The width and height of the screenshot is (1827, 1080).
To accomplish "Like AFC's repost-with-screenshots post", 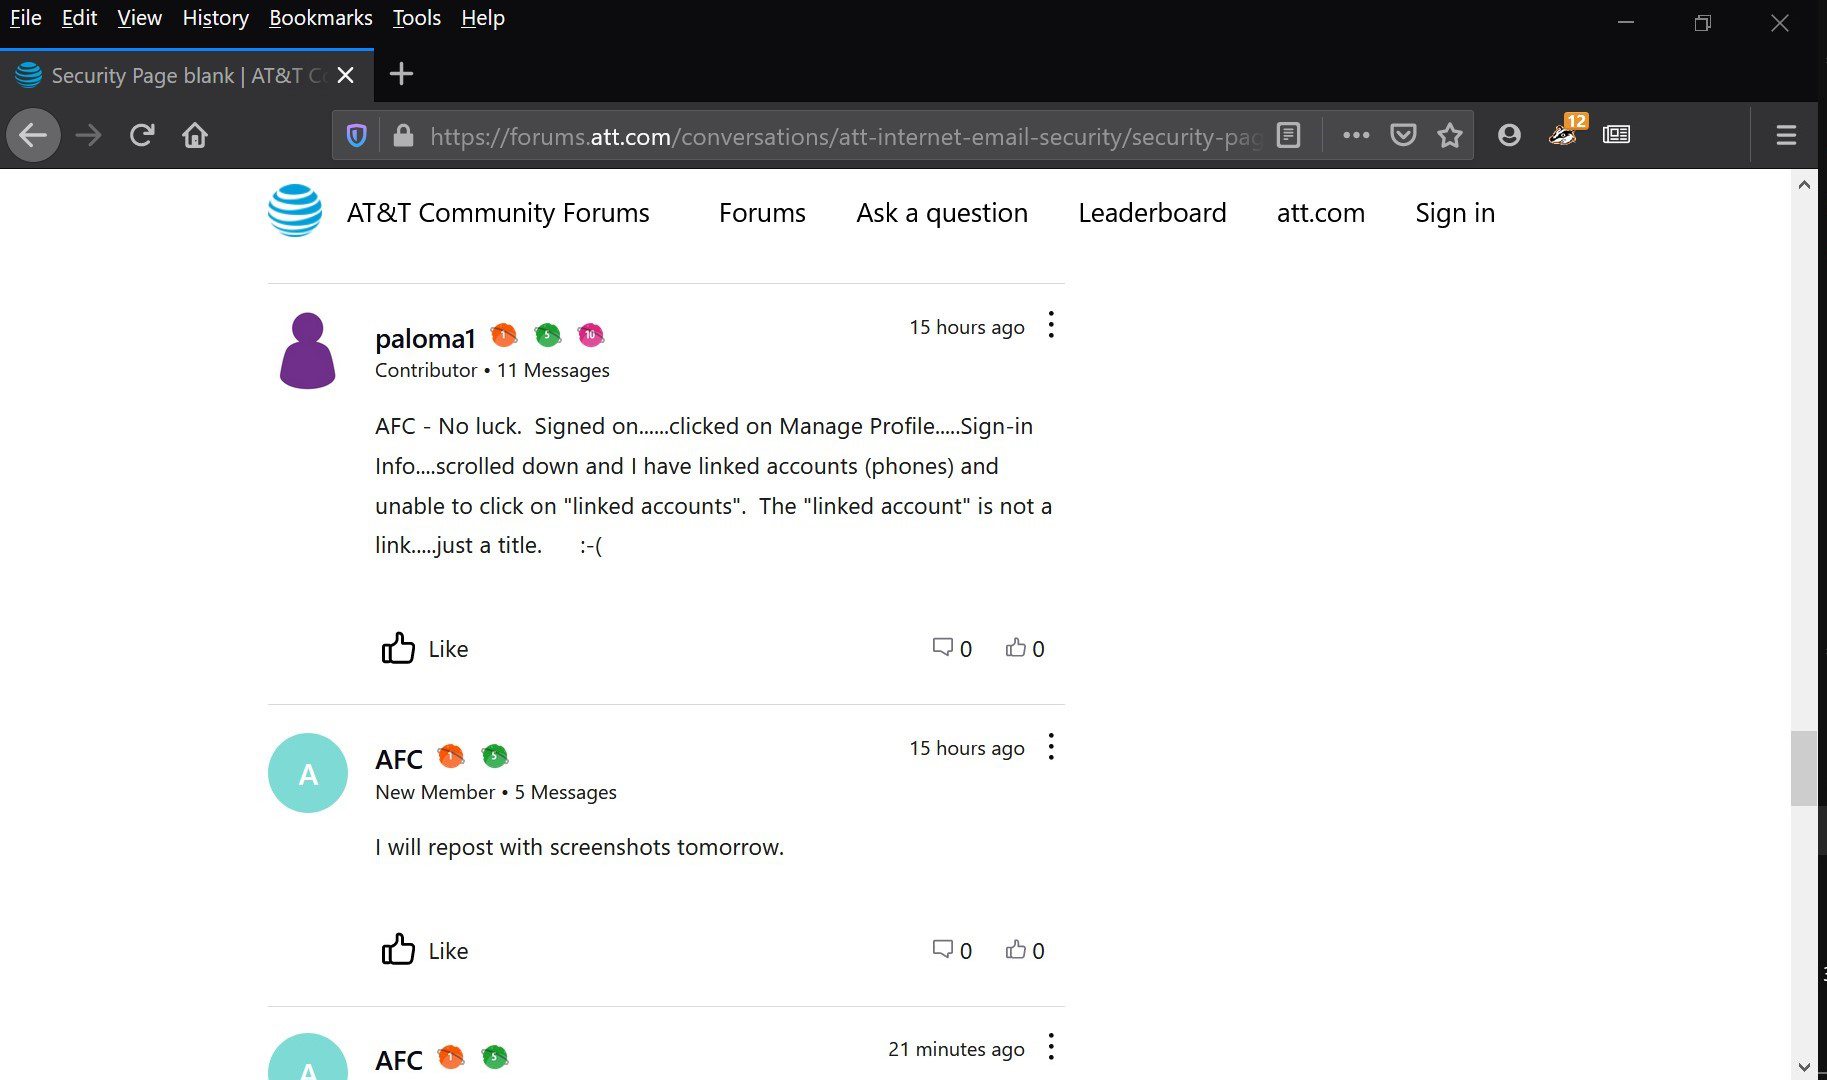I will [x=424, y=951].
